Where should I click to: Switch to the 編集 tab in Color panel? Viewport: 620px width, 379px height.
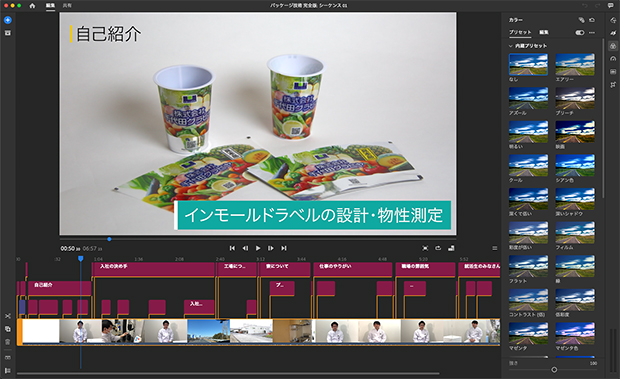point(544,32)
